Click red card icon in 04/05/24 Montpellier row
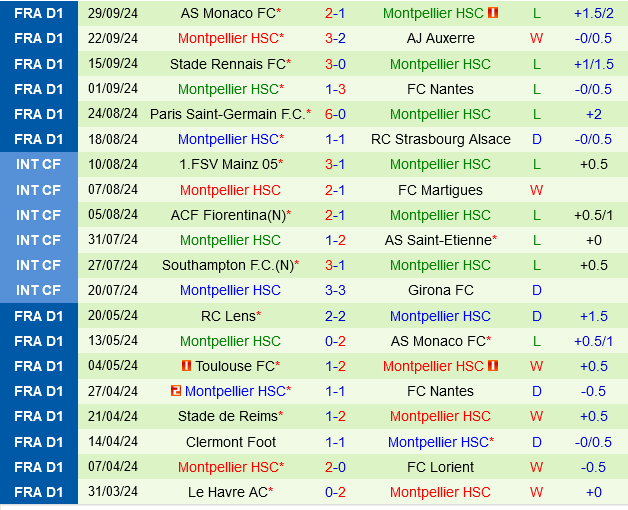 pos(493,366)
